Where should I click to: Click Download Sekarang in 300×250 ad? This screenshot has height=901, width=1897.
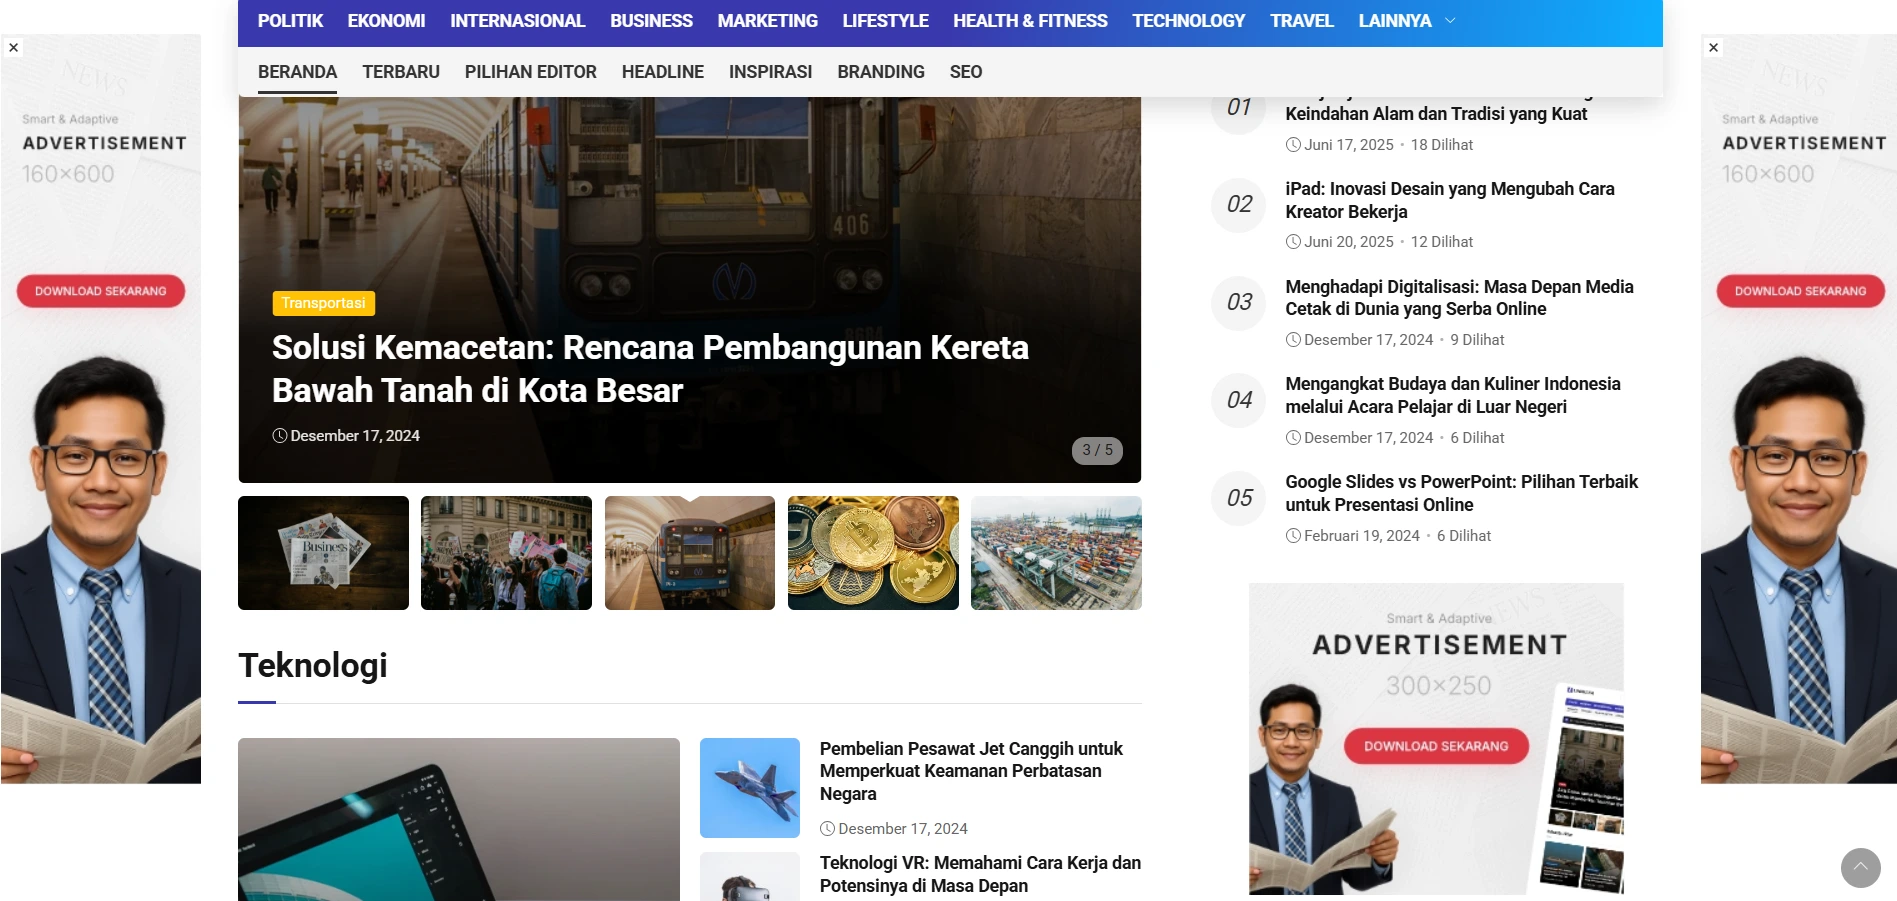1436,746
